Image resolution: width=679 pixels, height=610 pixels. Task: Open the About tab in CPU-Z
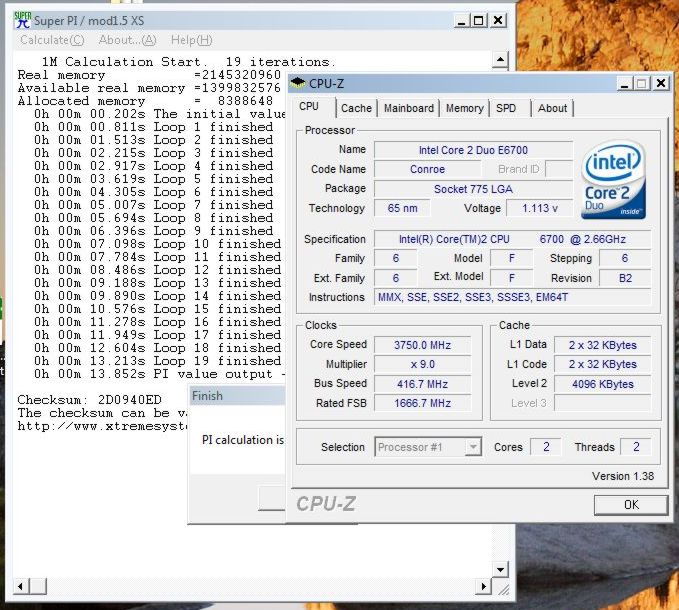click(x=552, y=108)
